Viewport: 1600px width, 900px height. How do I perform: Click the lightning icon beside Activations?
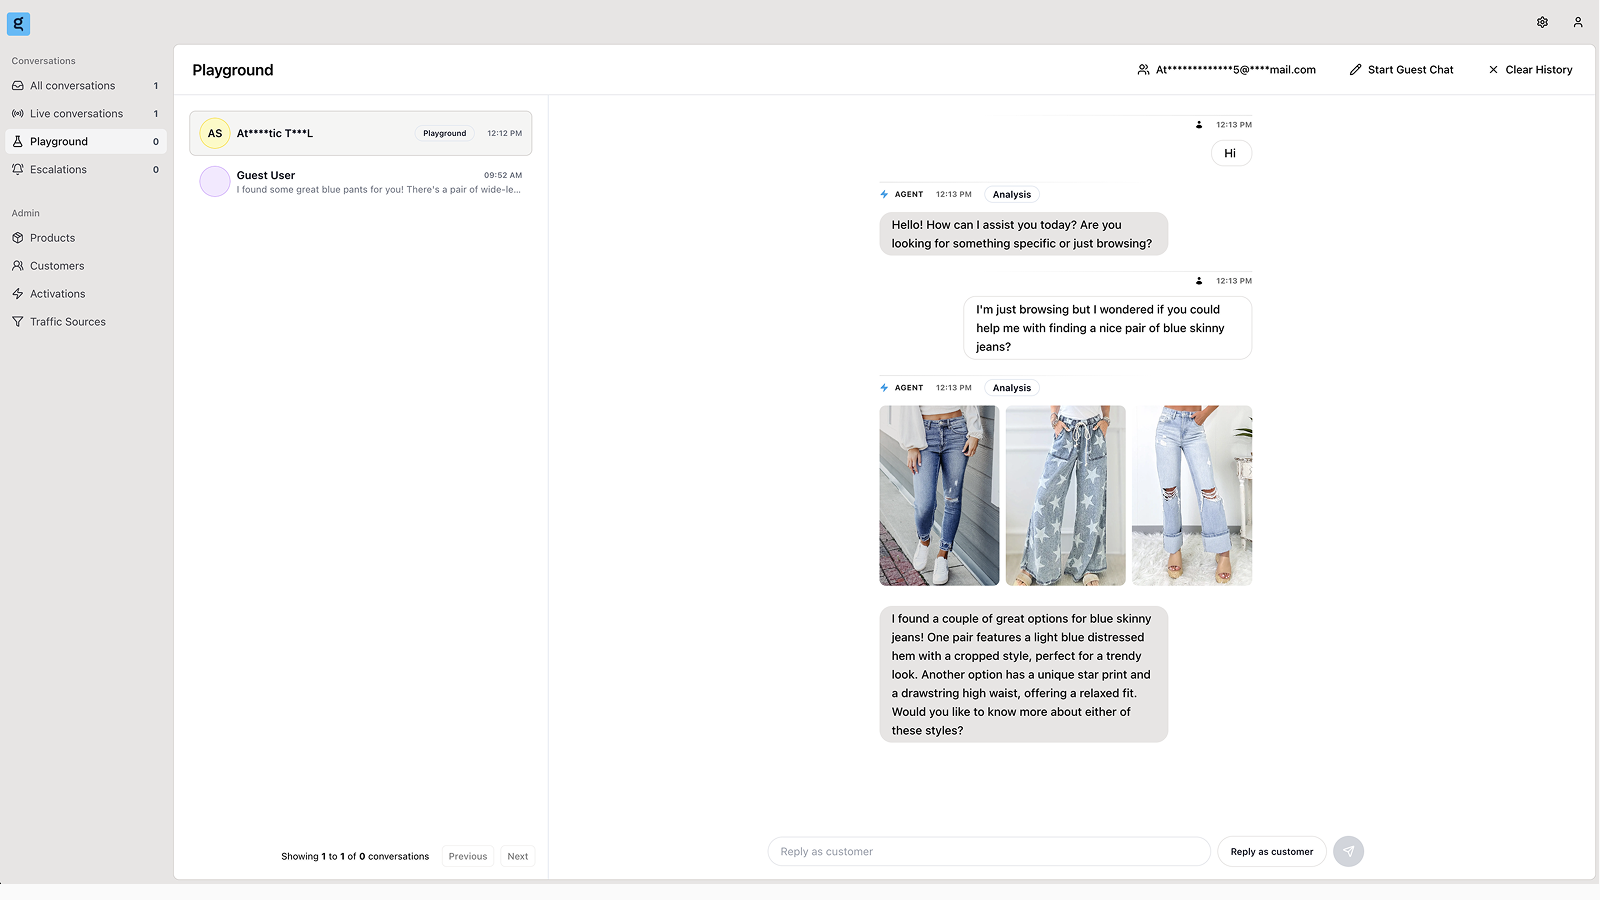pos(18,294)
